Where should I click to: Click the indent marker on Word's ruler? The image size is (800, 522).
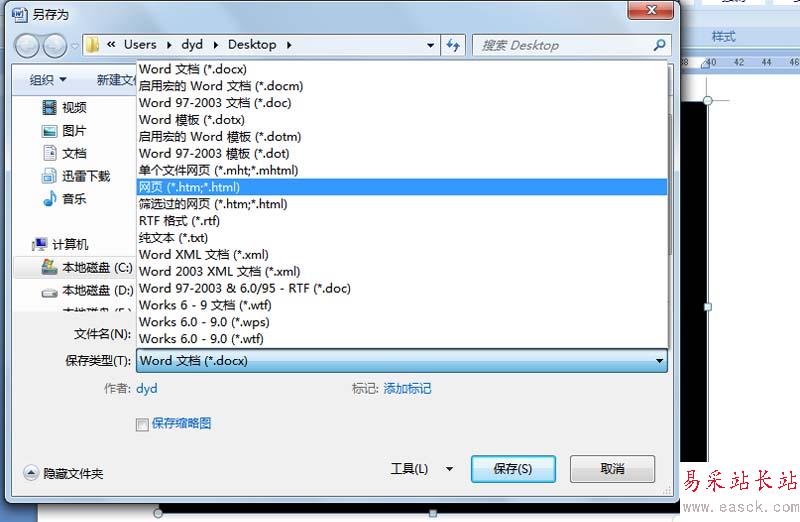pos(706,63)
